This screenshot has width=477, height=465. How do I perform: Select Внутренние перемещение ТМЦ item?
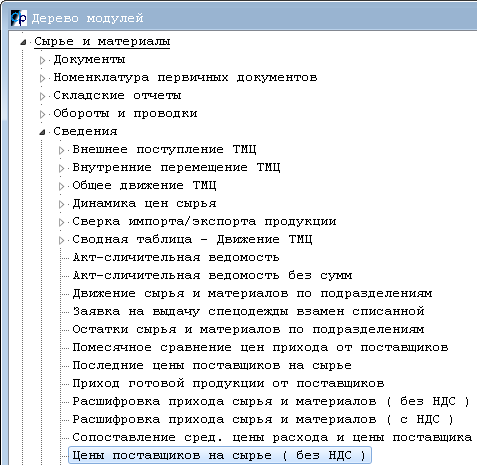(176, 168)
